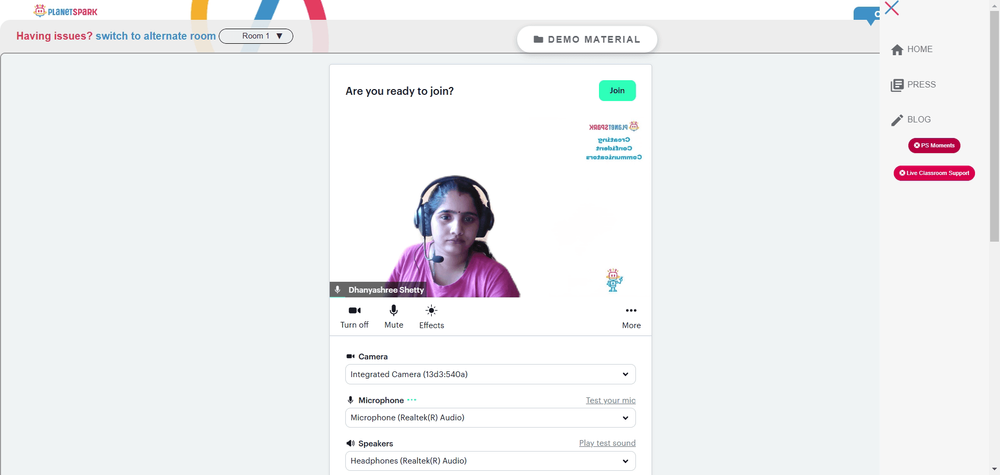Click the Play test sound link

[607, 443]
